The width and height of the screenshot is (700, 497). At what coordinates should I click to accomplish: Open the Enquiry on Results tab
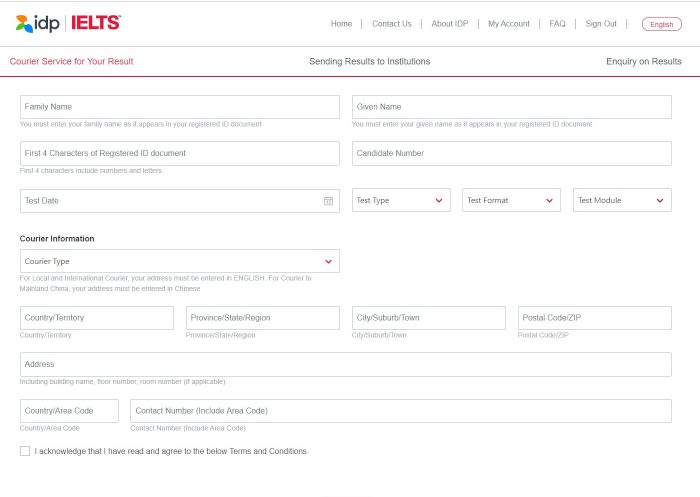[x=643, y=62]
